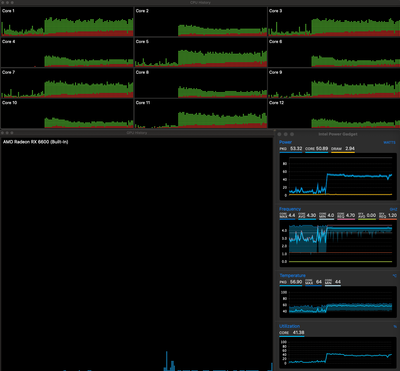Select the Utilization section heading
The width and height of the screenshot is (400, 371).
click(x=289, y=326)
